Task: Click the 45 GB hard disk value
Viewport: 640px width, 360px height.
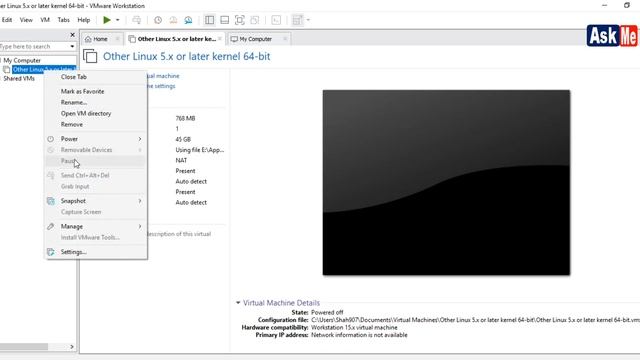Action: 183,140
